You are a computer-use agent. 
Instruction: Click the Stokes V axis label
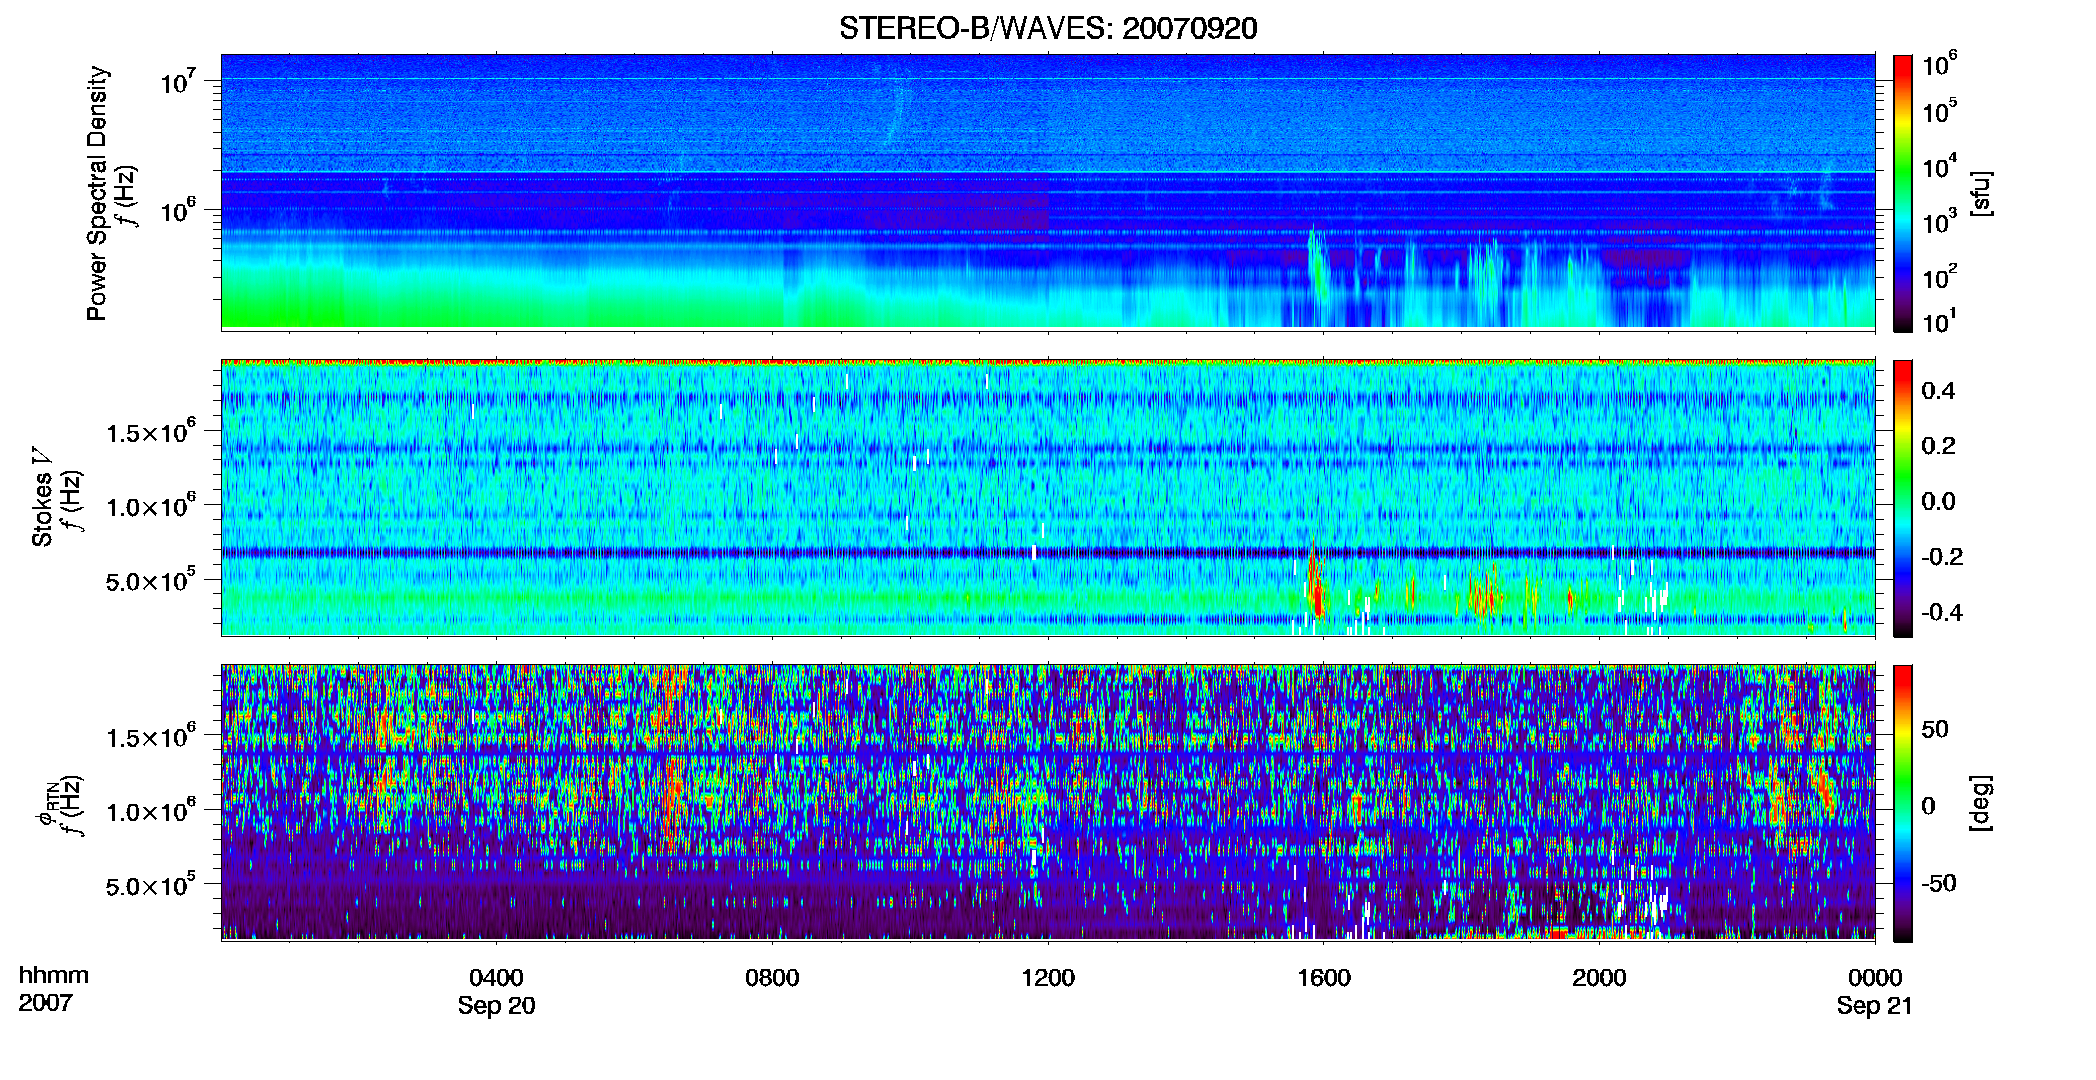pos(43,496)
